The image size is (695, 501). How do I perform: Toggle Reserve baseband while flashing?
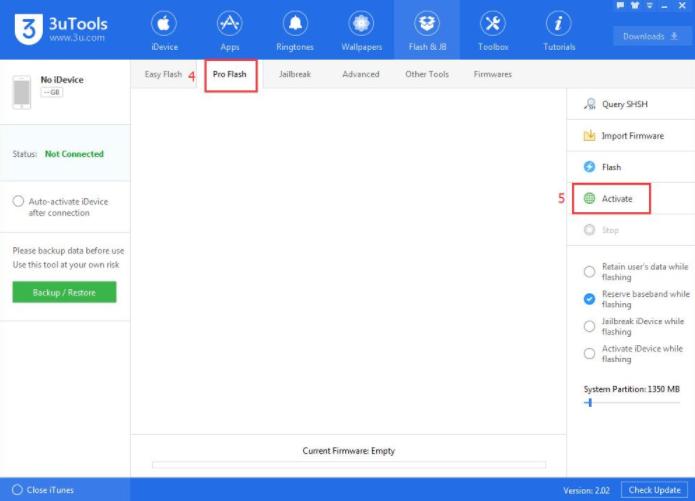589,299
